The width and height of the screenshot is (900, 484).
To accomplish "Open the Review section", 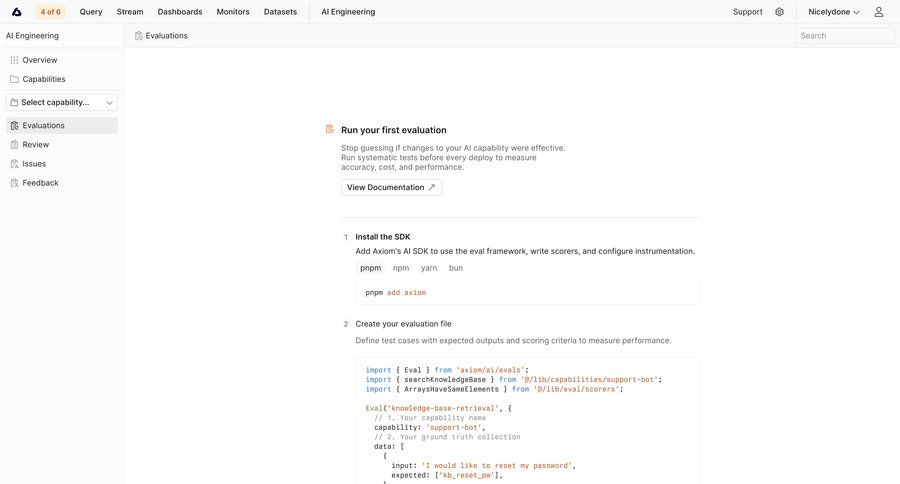I will [62, 145].
